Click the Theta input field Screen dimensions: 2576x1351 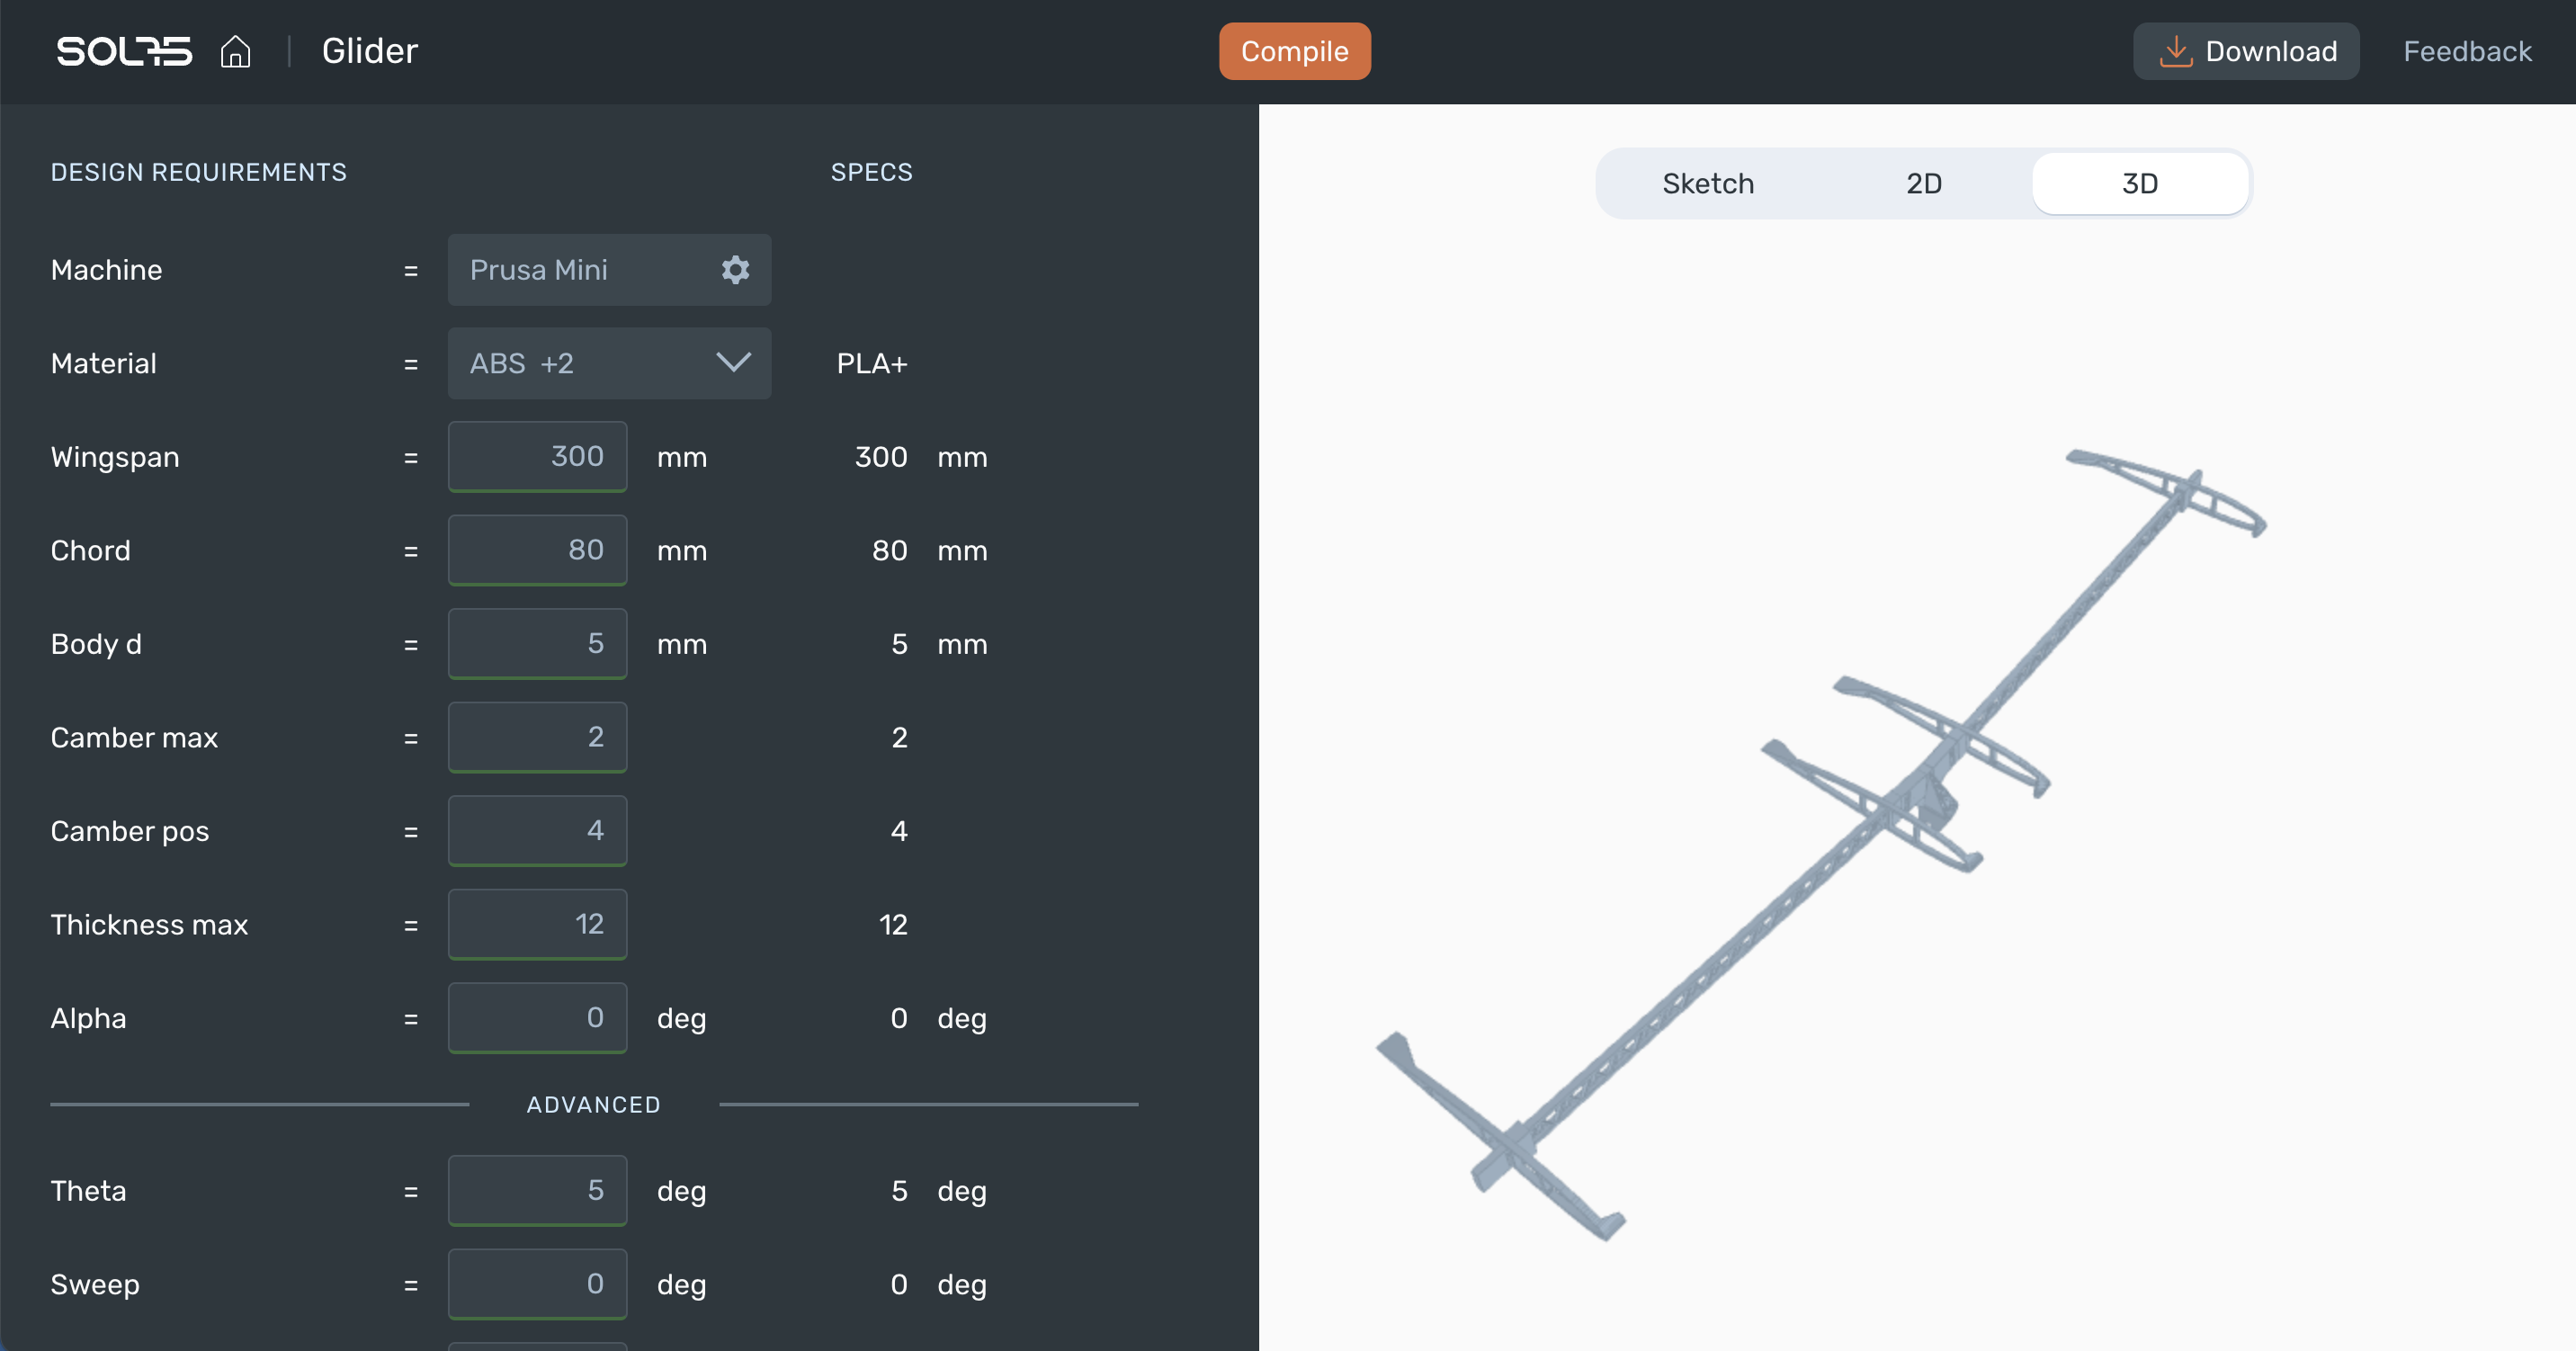pyautogui.click(x=537, y=1190)
